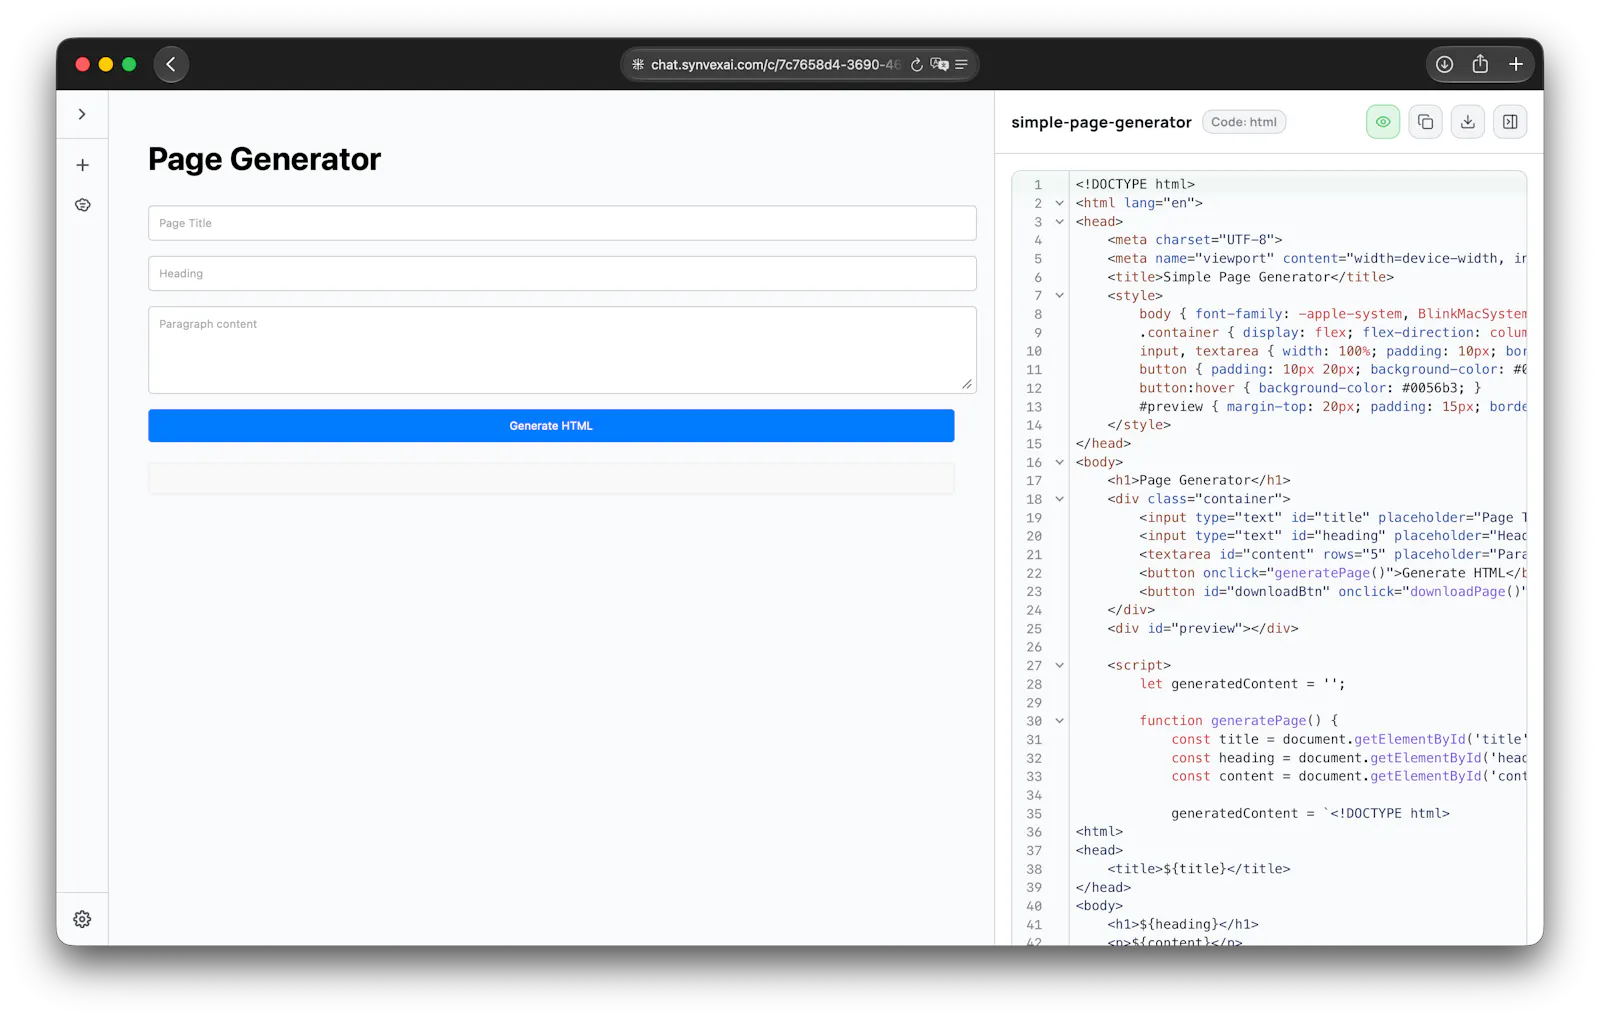Click the html lang="en" code line
This screenshot has height=1020, width=1600.
point(1138,203)
